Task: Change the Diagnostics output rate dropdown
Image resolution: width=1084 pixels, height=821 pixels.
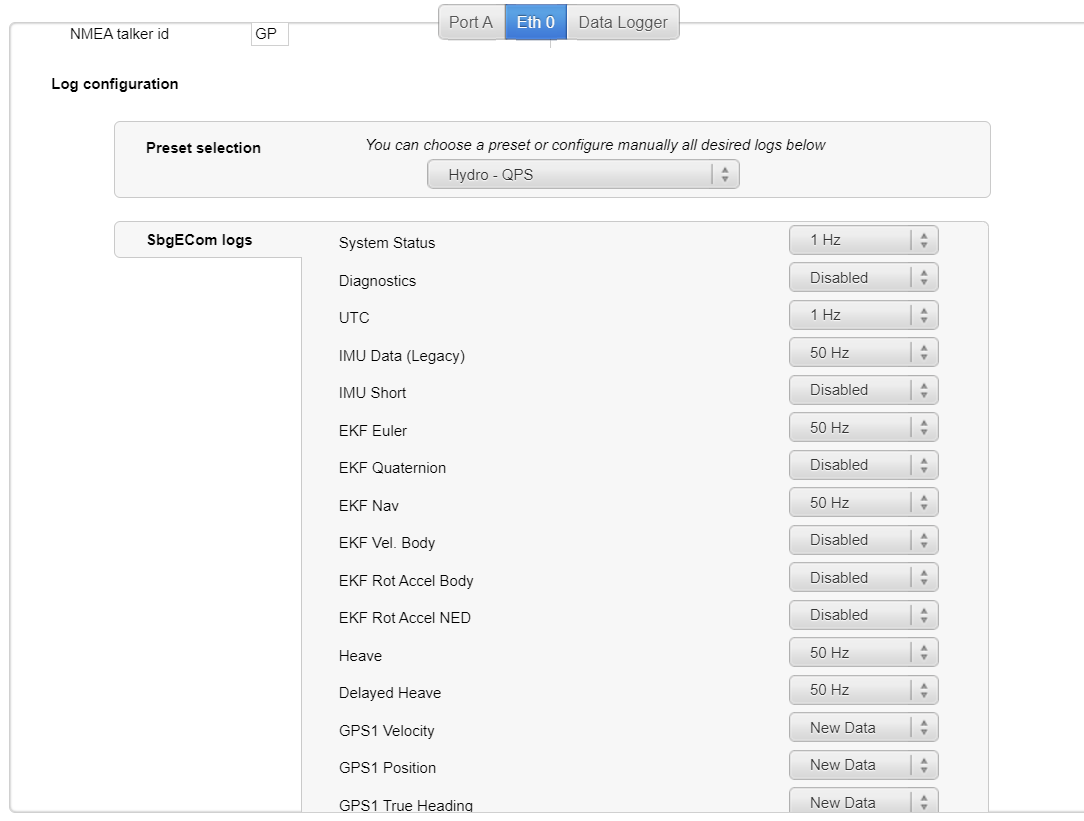Action: click(x=863, y=278)
